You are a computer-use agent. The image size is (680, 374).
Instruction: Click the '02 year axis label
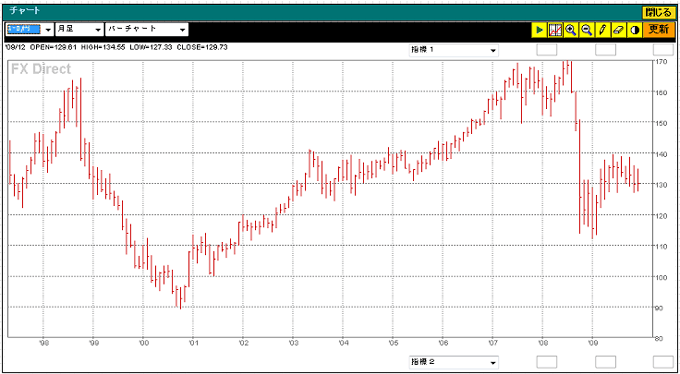pyautogui.click(x=243, y=343)
